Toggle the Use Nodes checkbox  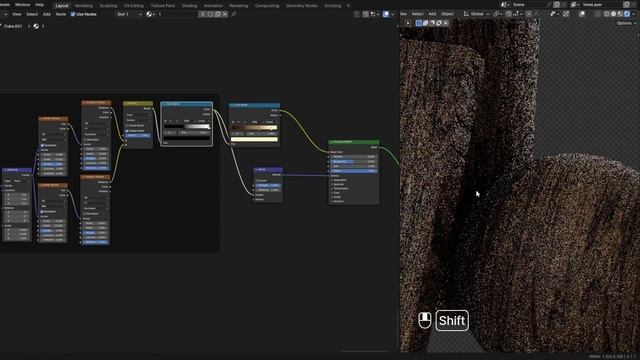coord(73,14)
